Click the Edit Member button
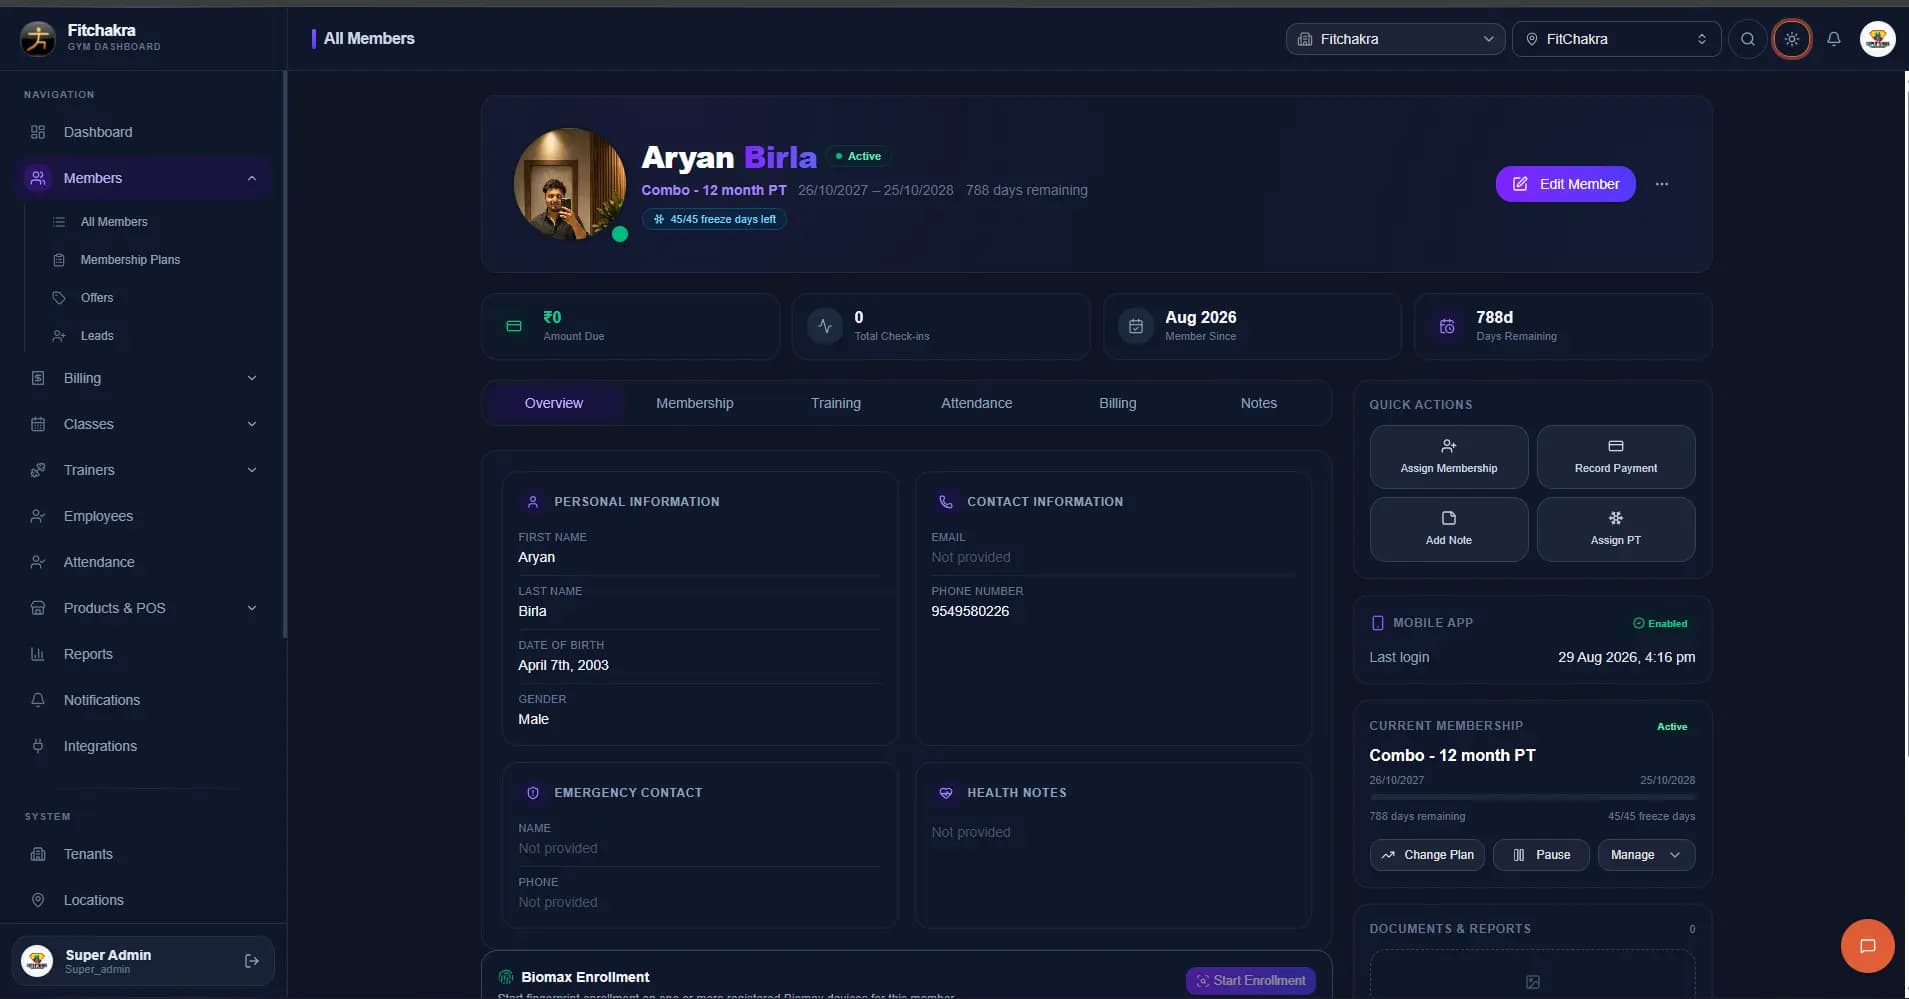 coord(1565,184)
